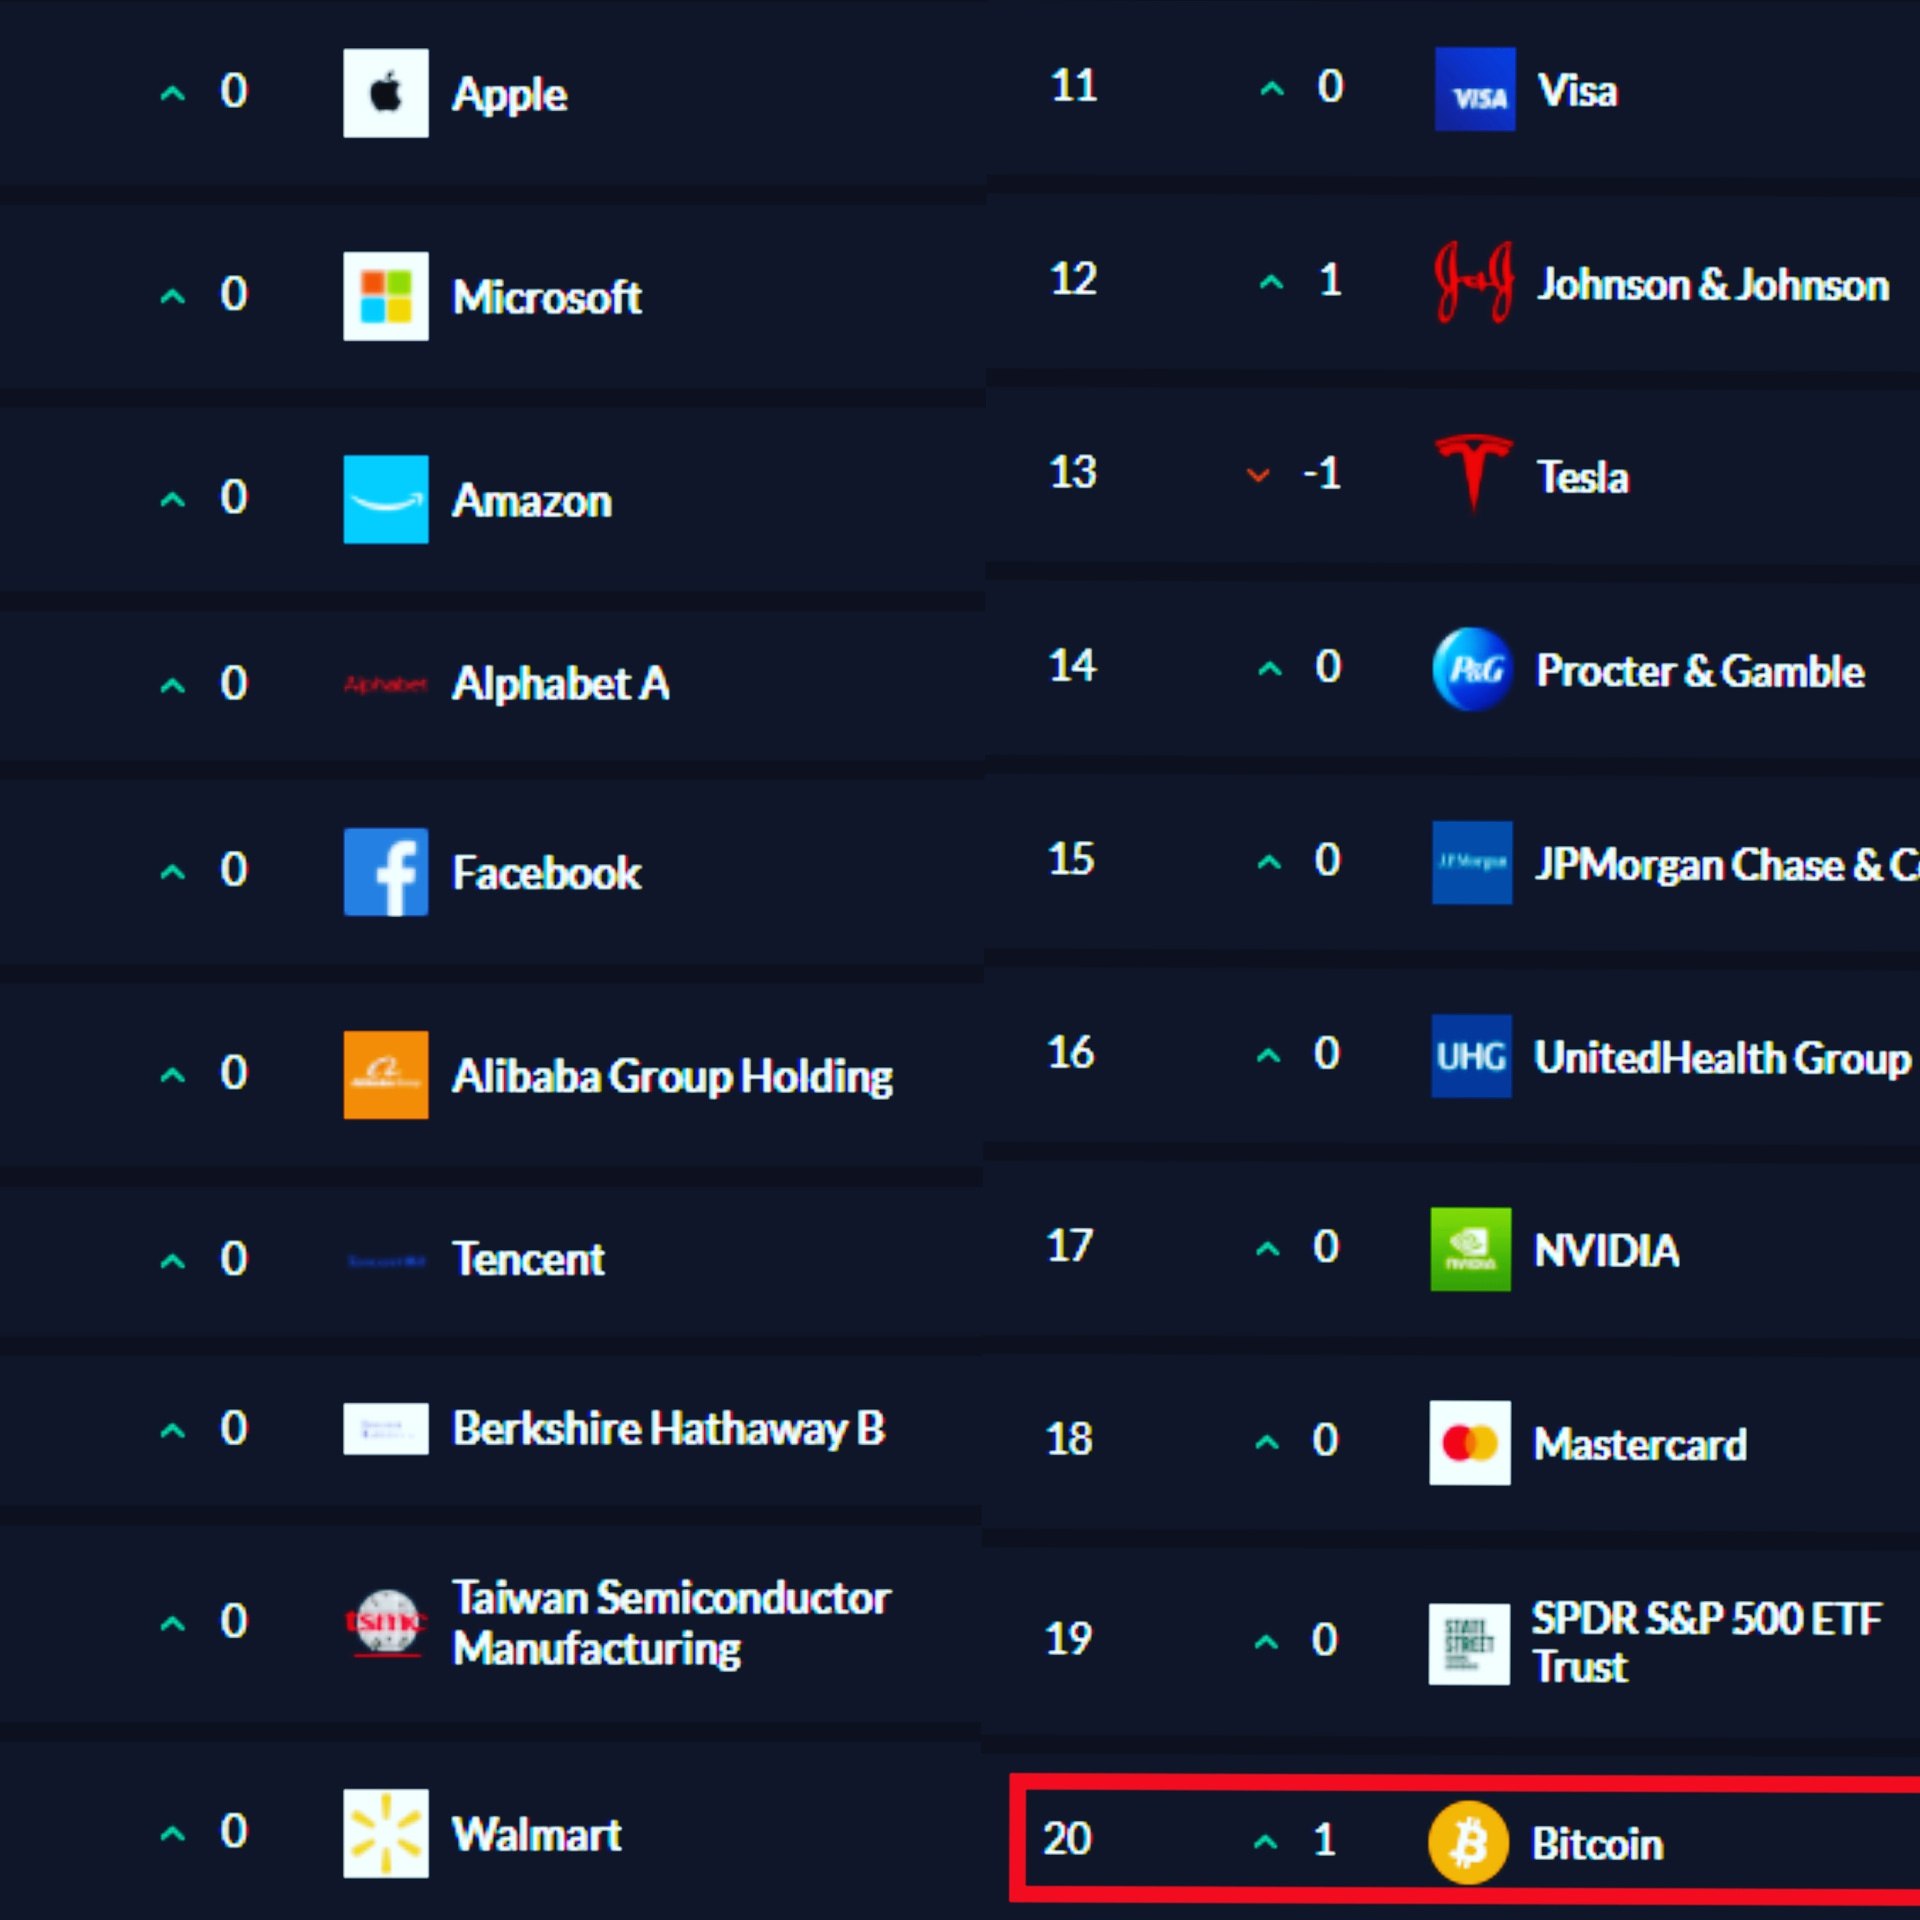Viewport: 1920px width, 1920px height.
Task: Click the Walmart spark logo icon
Action: 385,1833
